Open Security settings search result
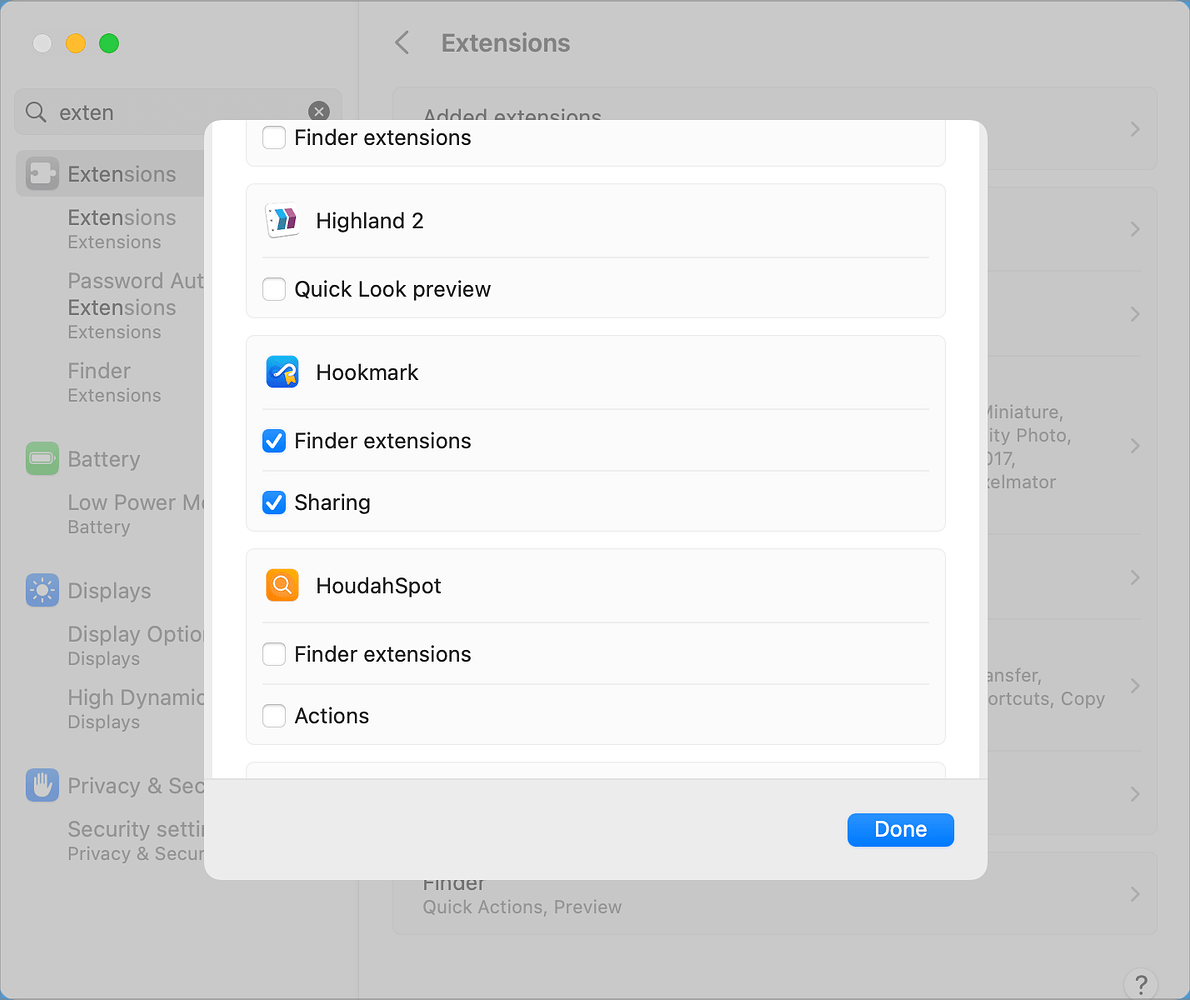Viewport: 1190px width, 1000px height. point(135,841)
